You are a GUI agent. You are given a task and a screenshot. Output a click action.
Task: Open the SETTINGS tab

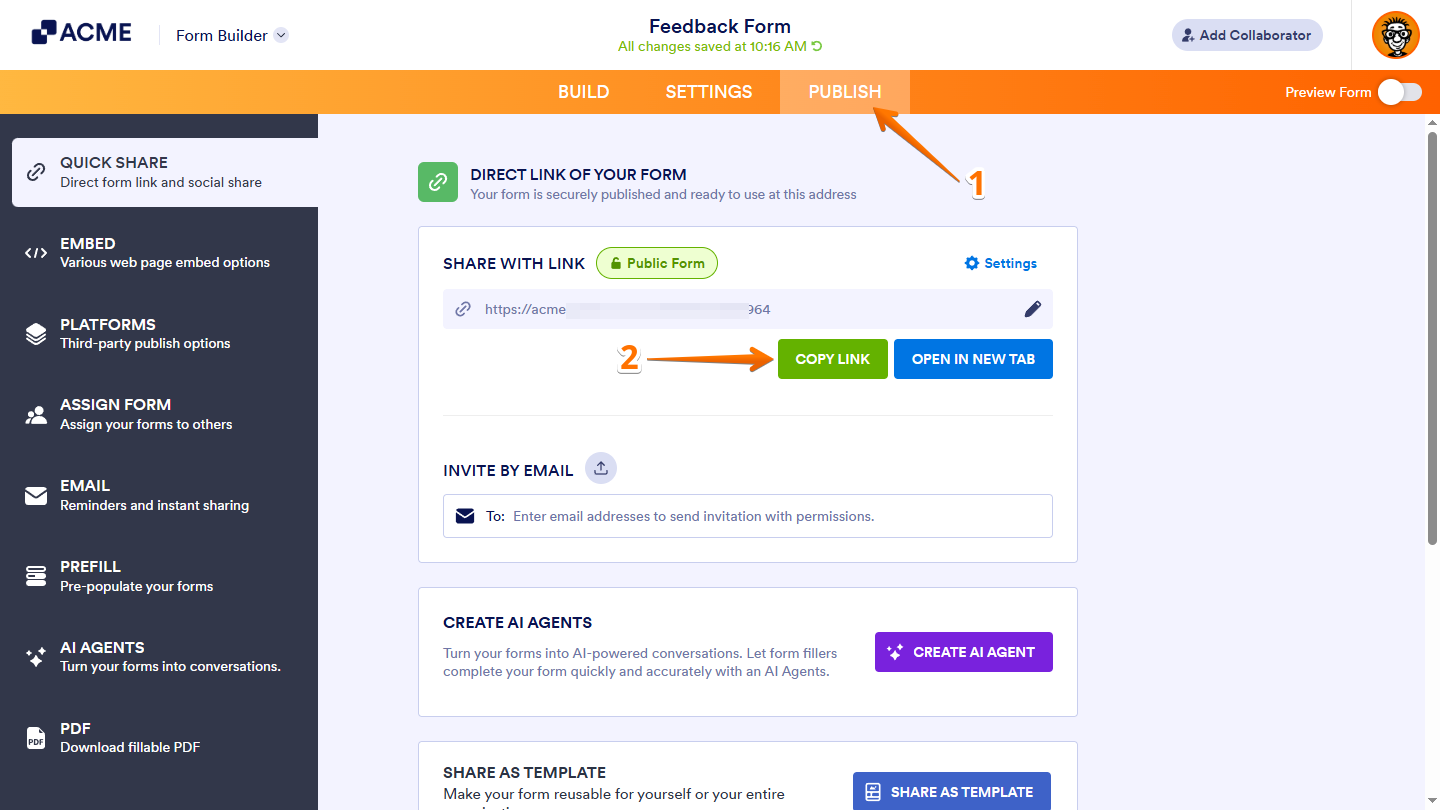[x=708, y=92]
